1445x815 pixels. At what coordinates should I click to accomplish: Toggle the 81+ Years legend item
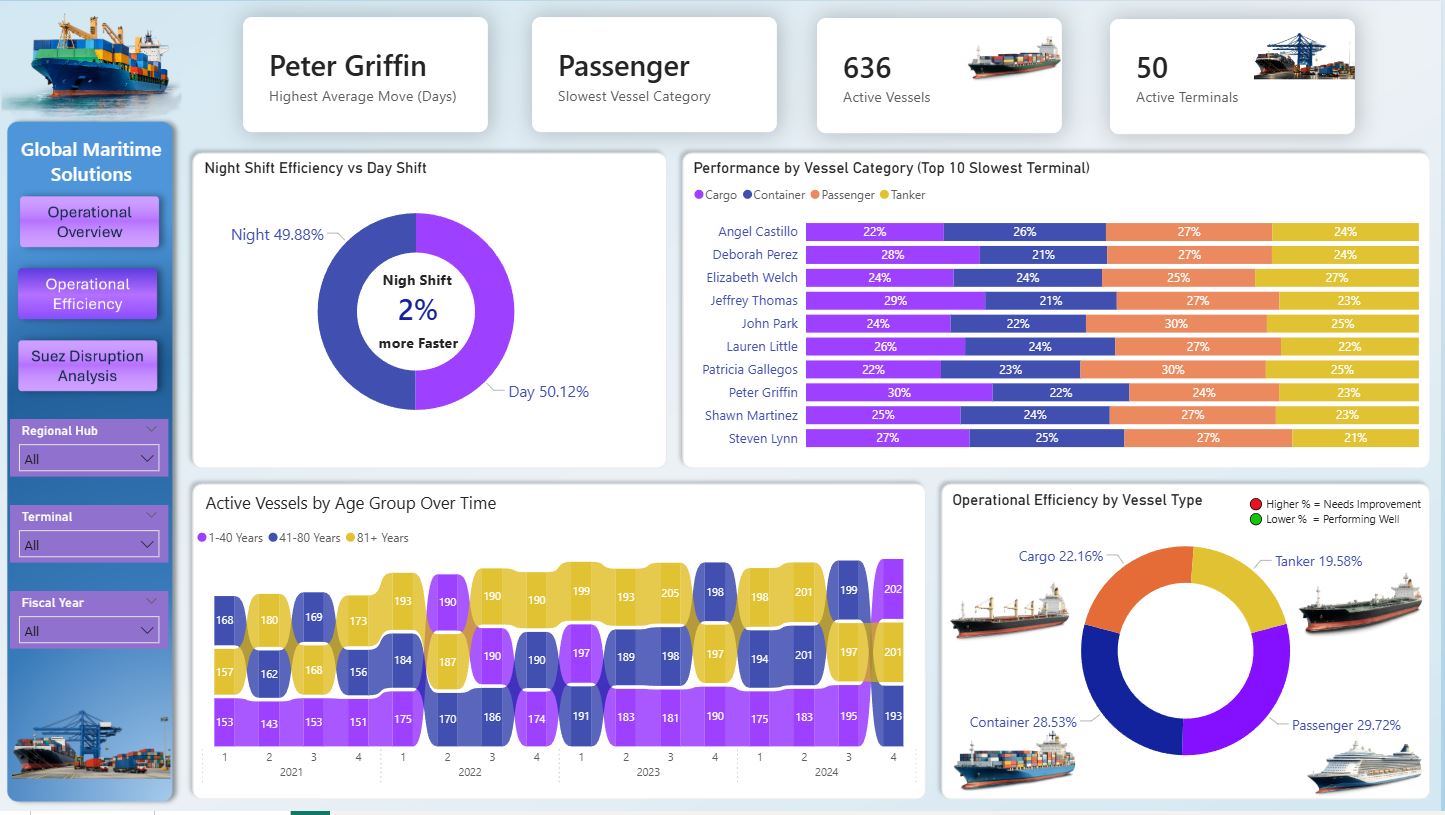[x=378, y=538]
